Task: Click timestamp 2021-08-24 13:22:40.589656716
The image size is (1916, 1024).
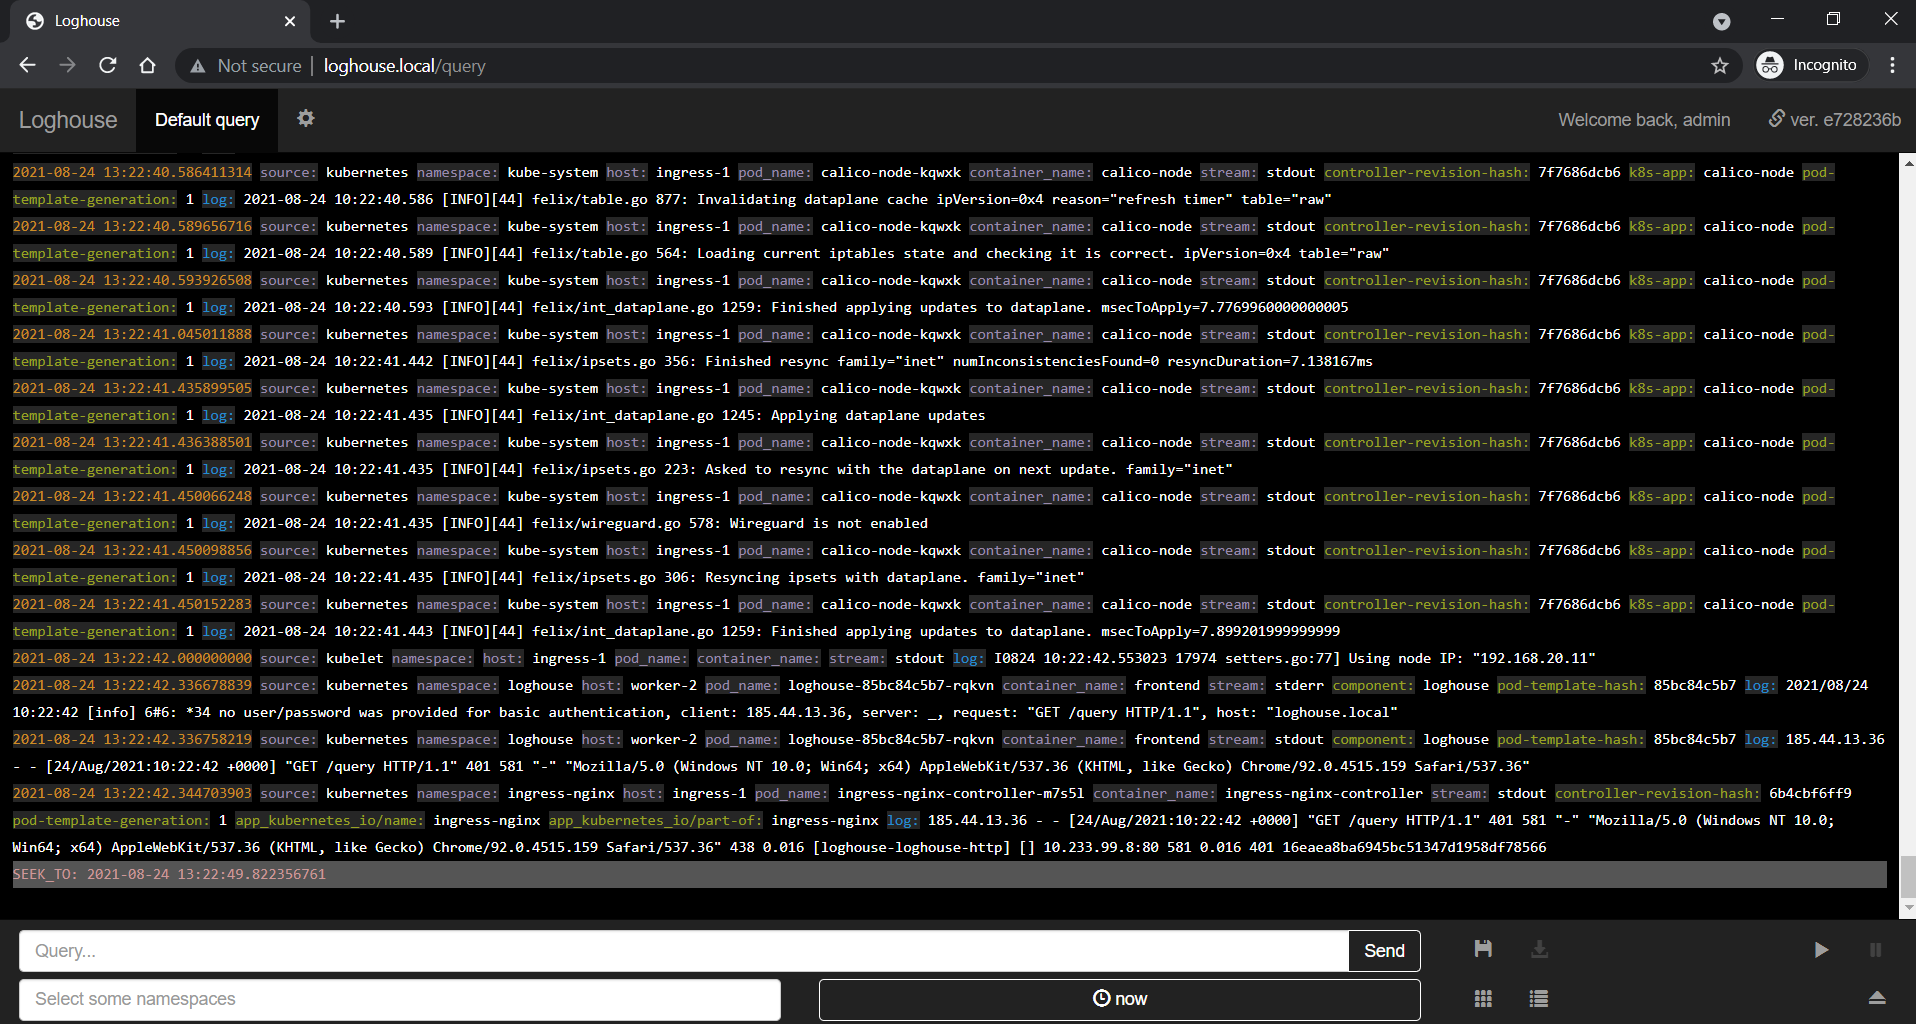Action: pyautogui.click(x=132, y=227)
